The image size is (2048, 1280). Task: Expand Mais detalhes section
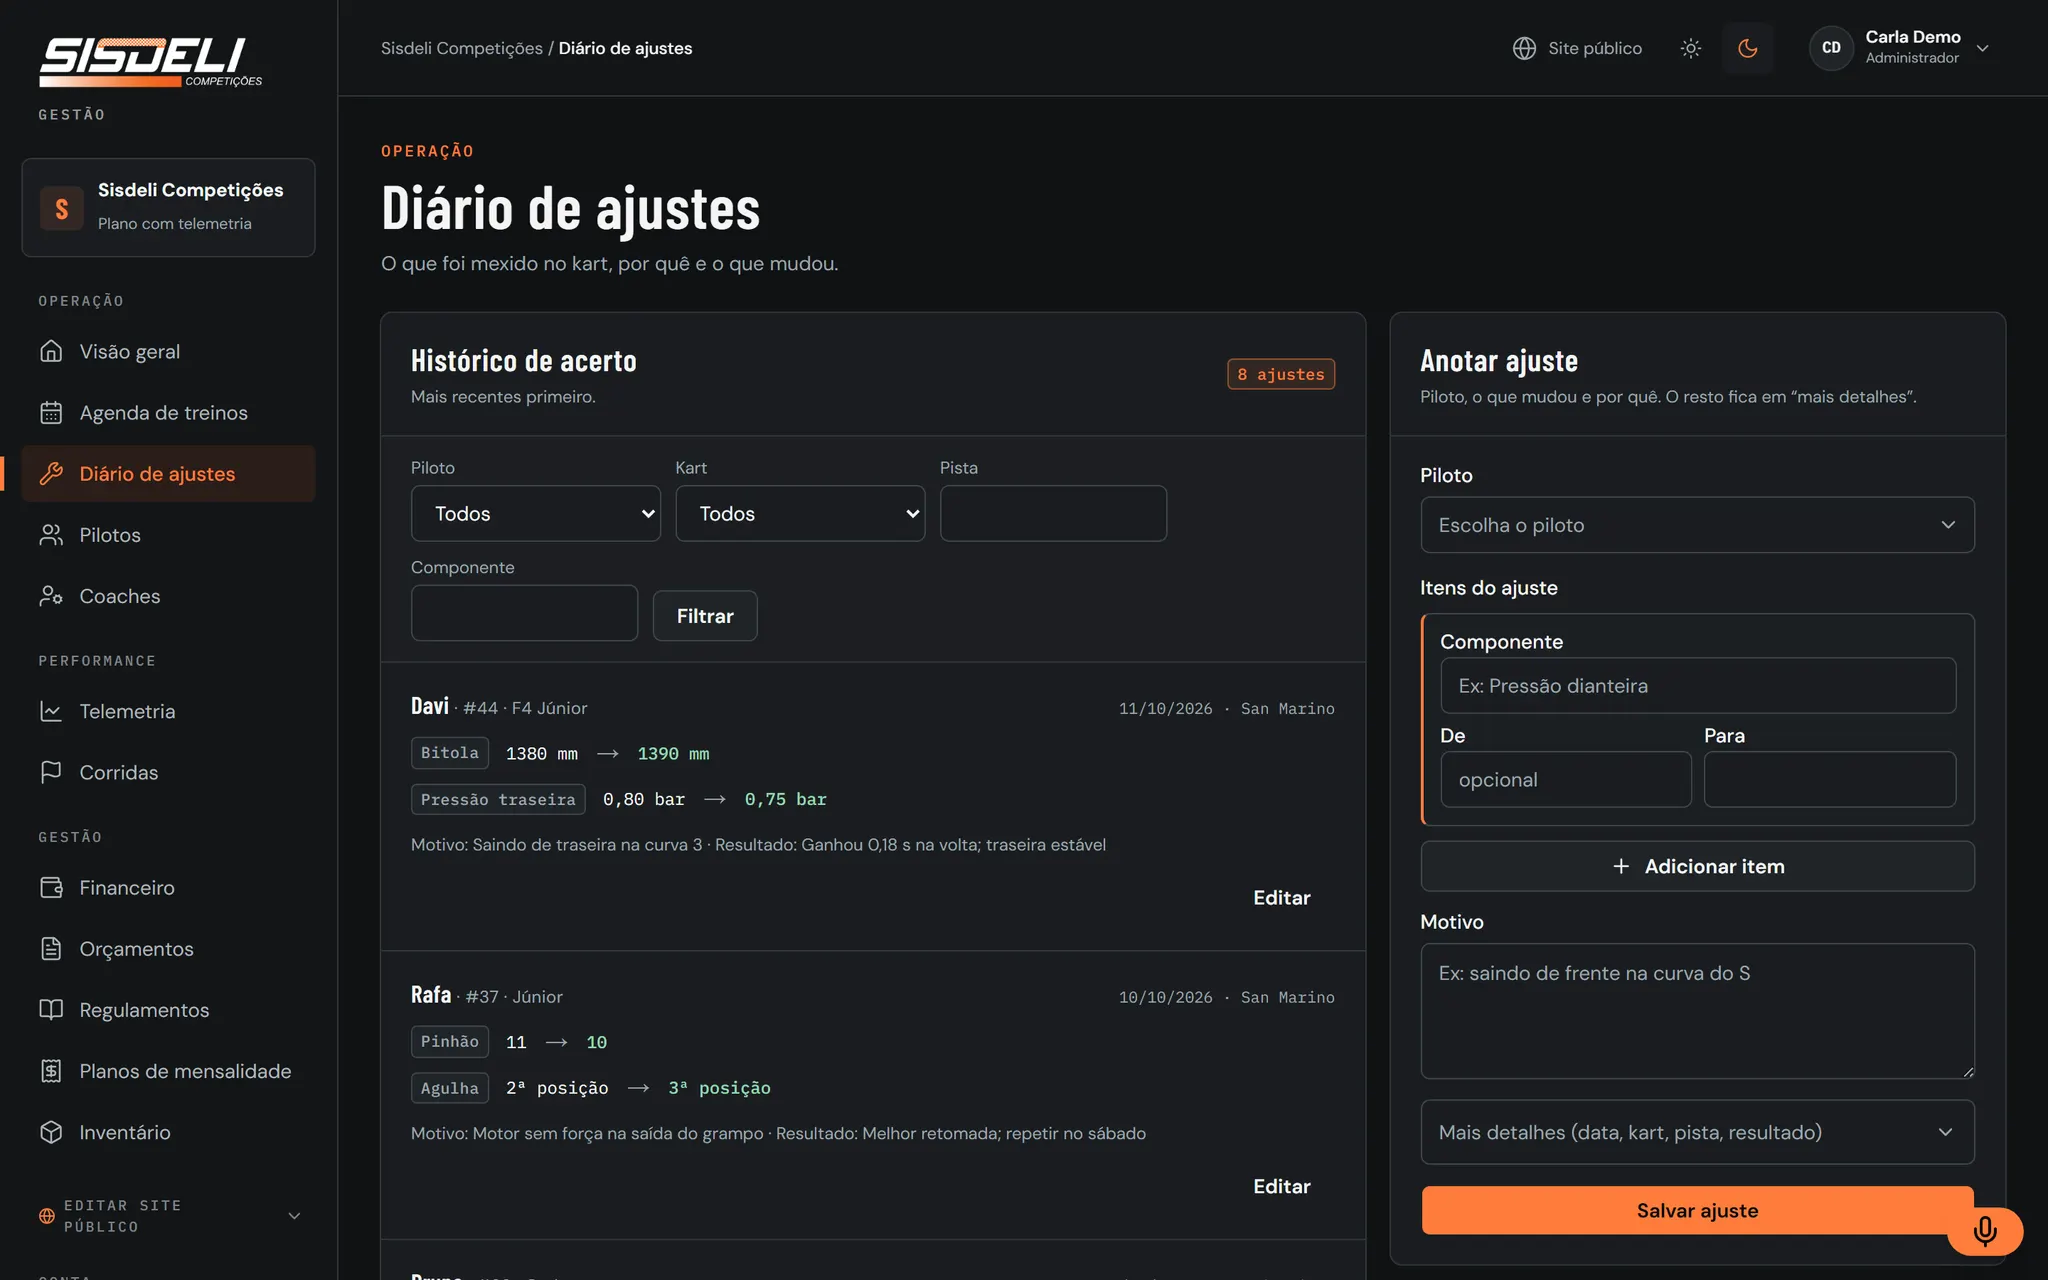point(1697,1132)
